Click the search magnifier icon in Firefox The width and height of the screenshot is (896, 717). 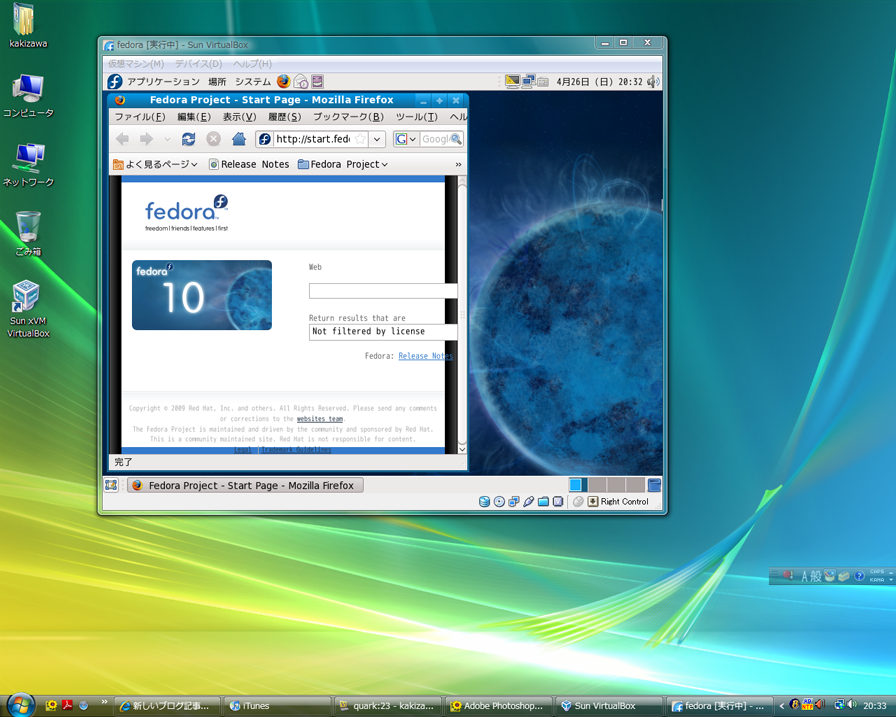coord(455,139)
